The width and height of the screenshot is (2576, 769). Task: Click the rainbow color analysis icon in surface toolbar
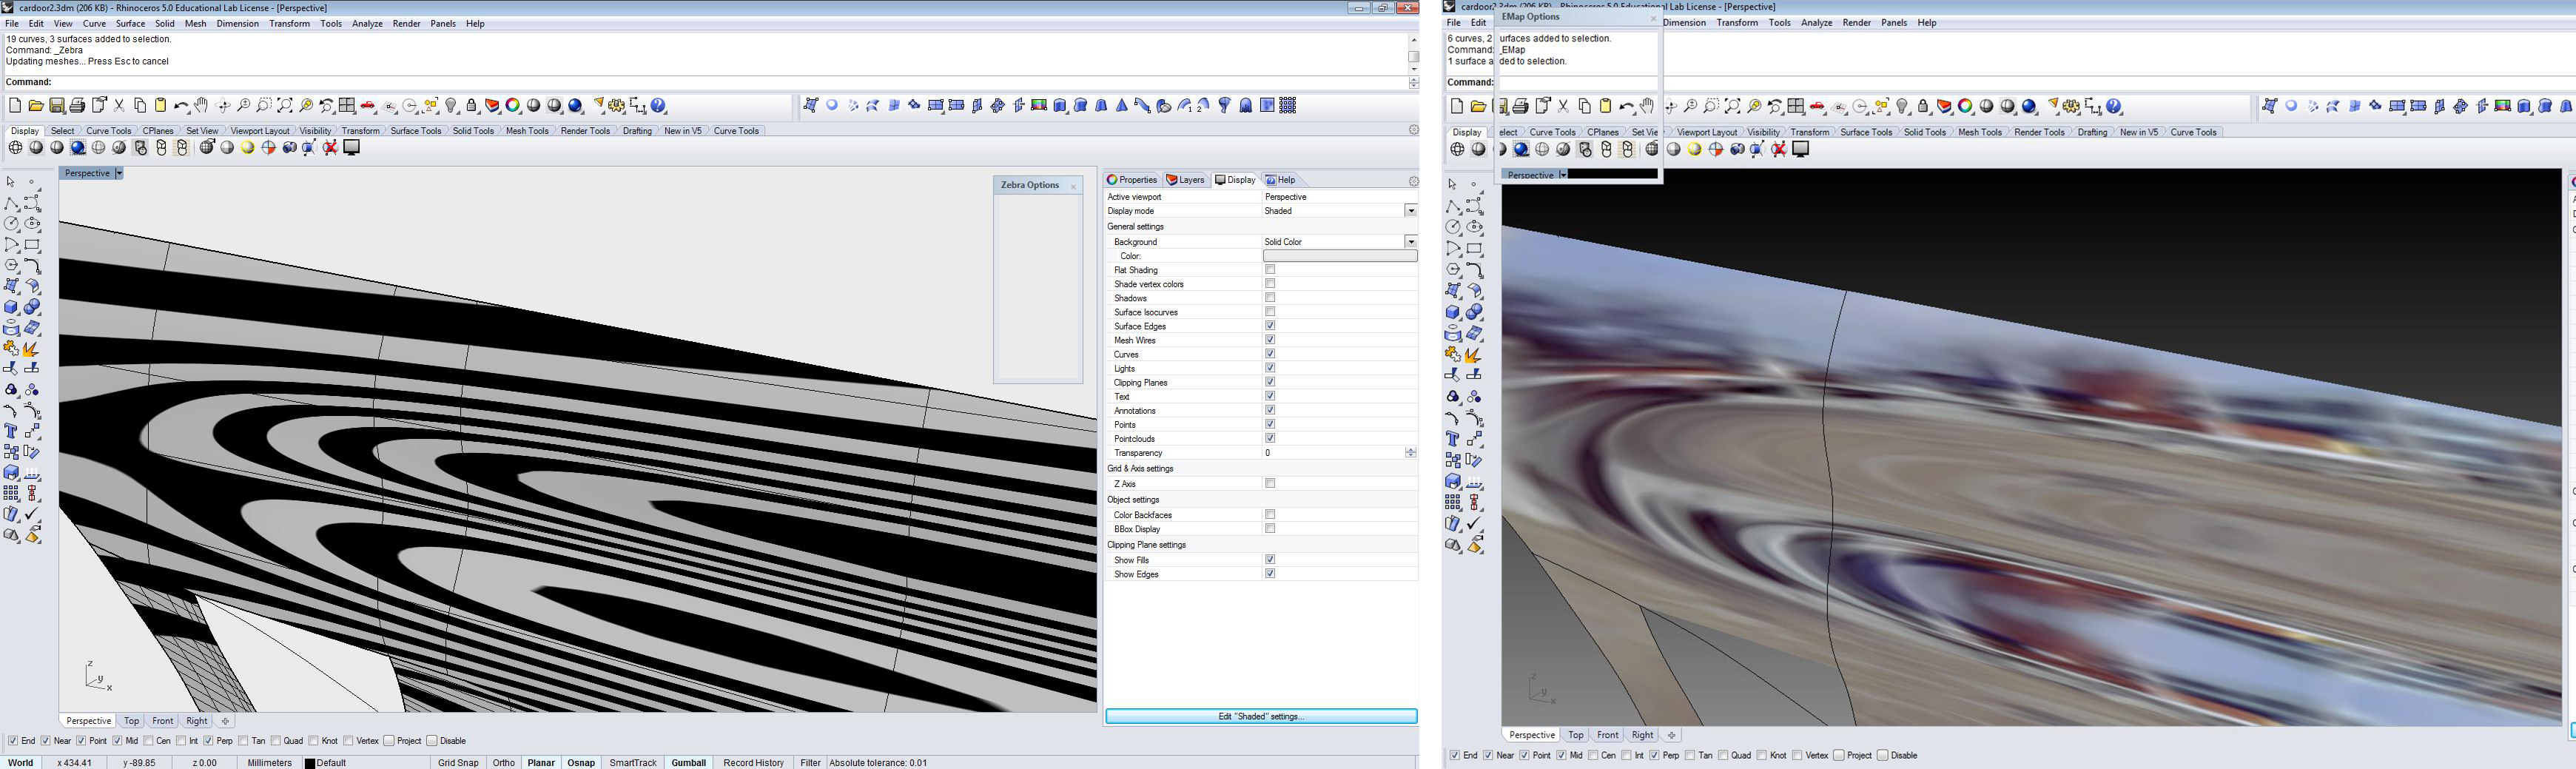[1039, 105]
